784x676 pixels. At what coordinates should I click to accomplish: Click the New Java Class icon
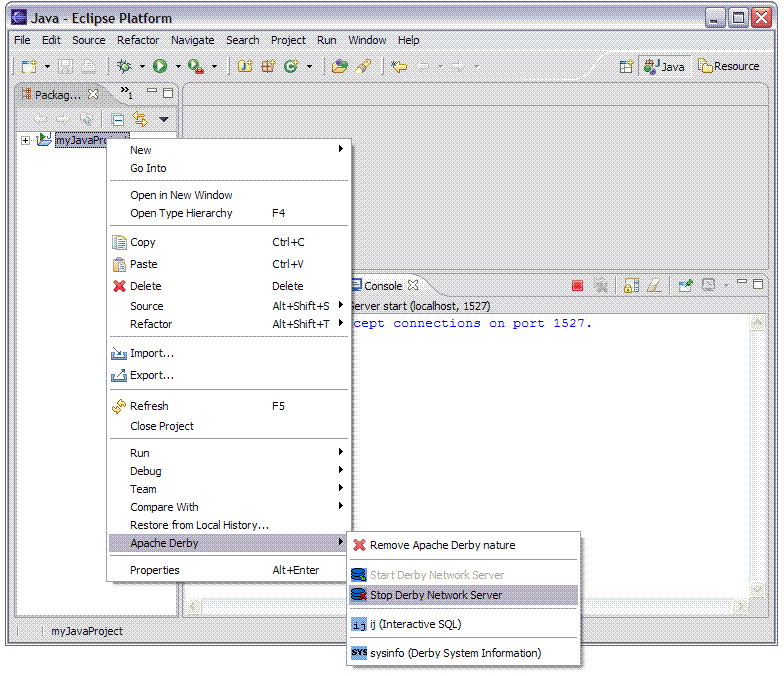pyautogui.click(x=291, y=67)
